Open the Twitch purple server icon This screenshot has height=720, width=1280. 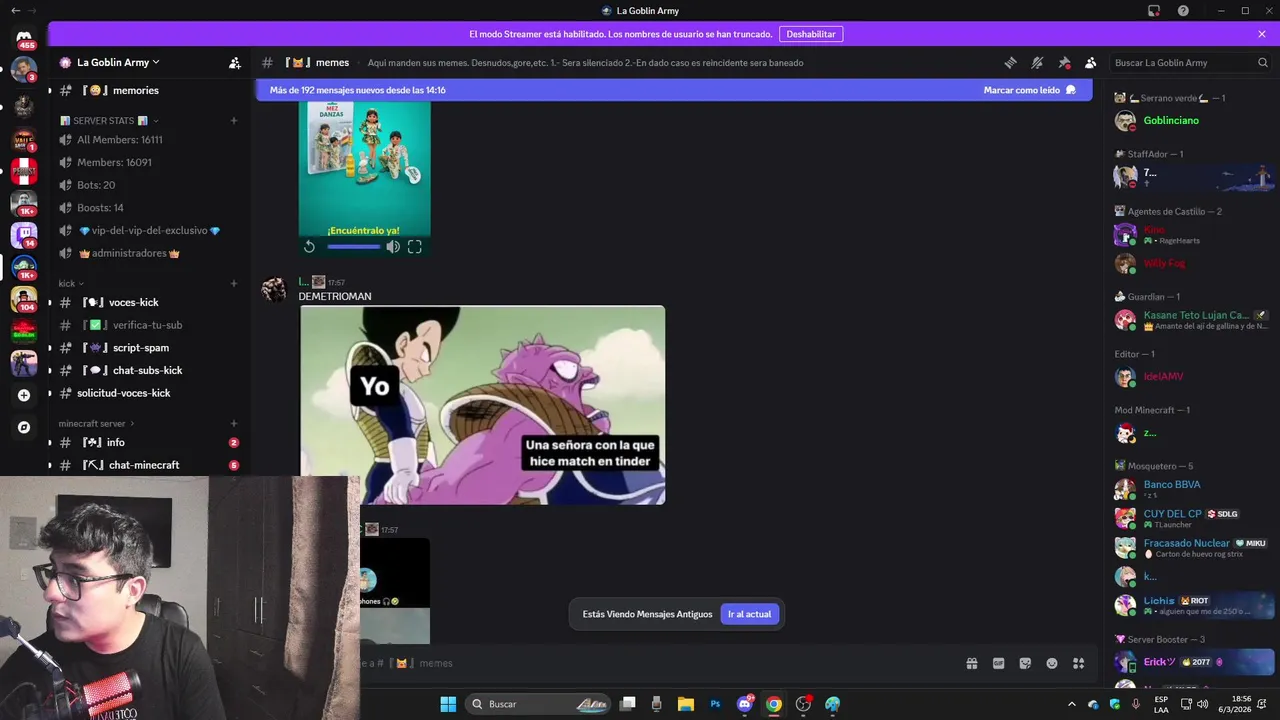[x=24, y=235]
